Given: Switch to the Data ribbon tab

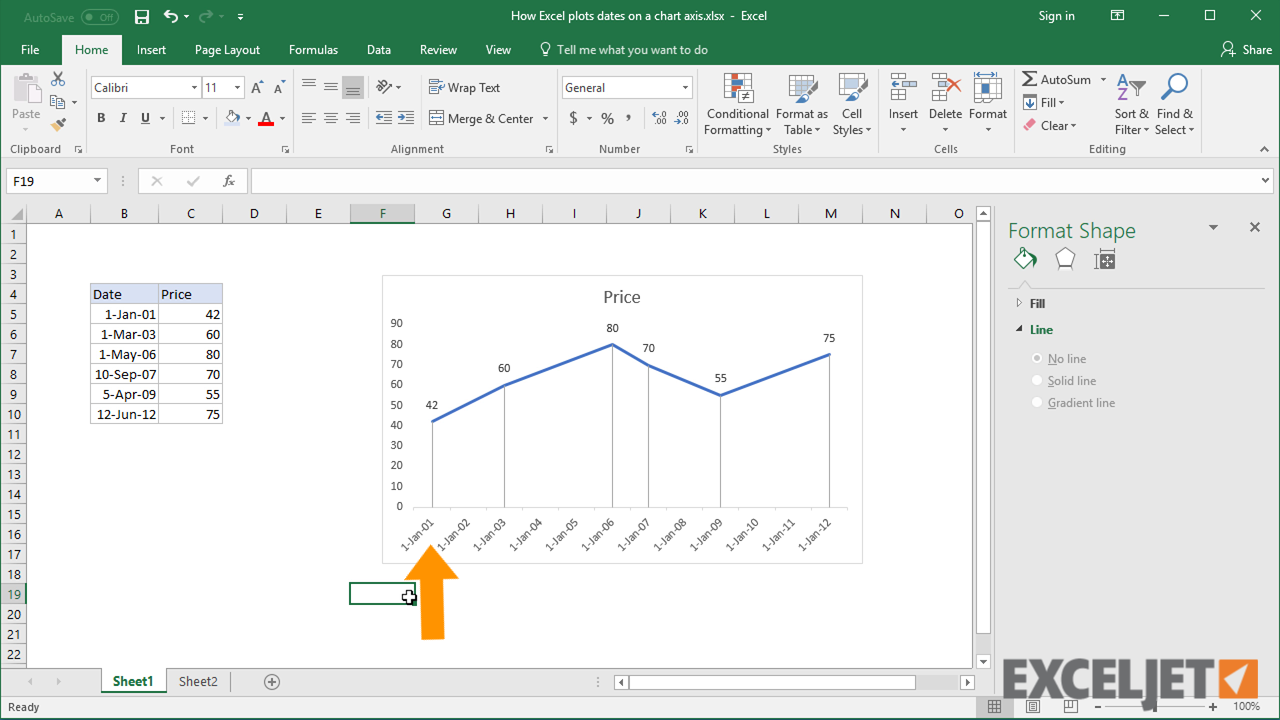Looking at the screenshot, I should pyautogui.click(x=379, y=50).
